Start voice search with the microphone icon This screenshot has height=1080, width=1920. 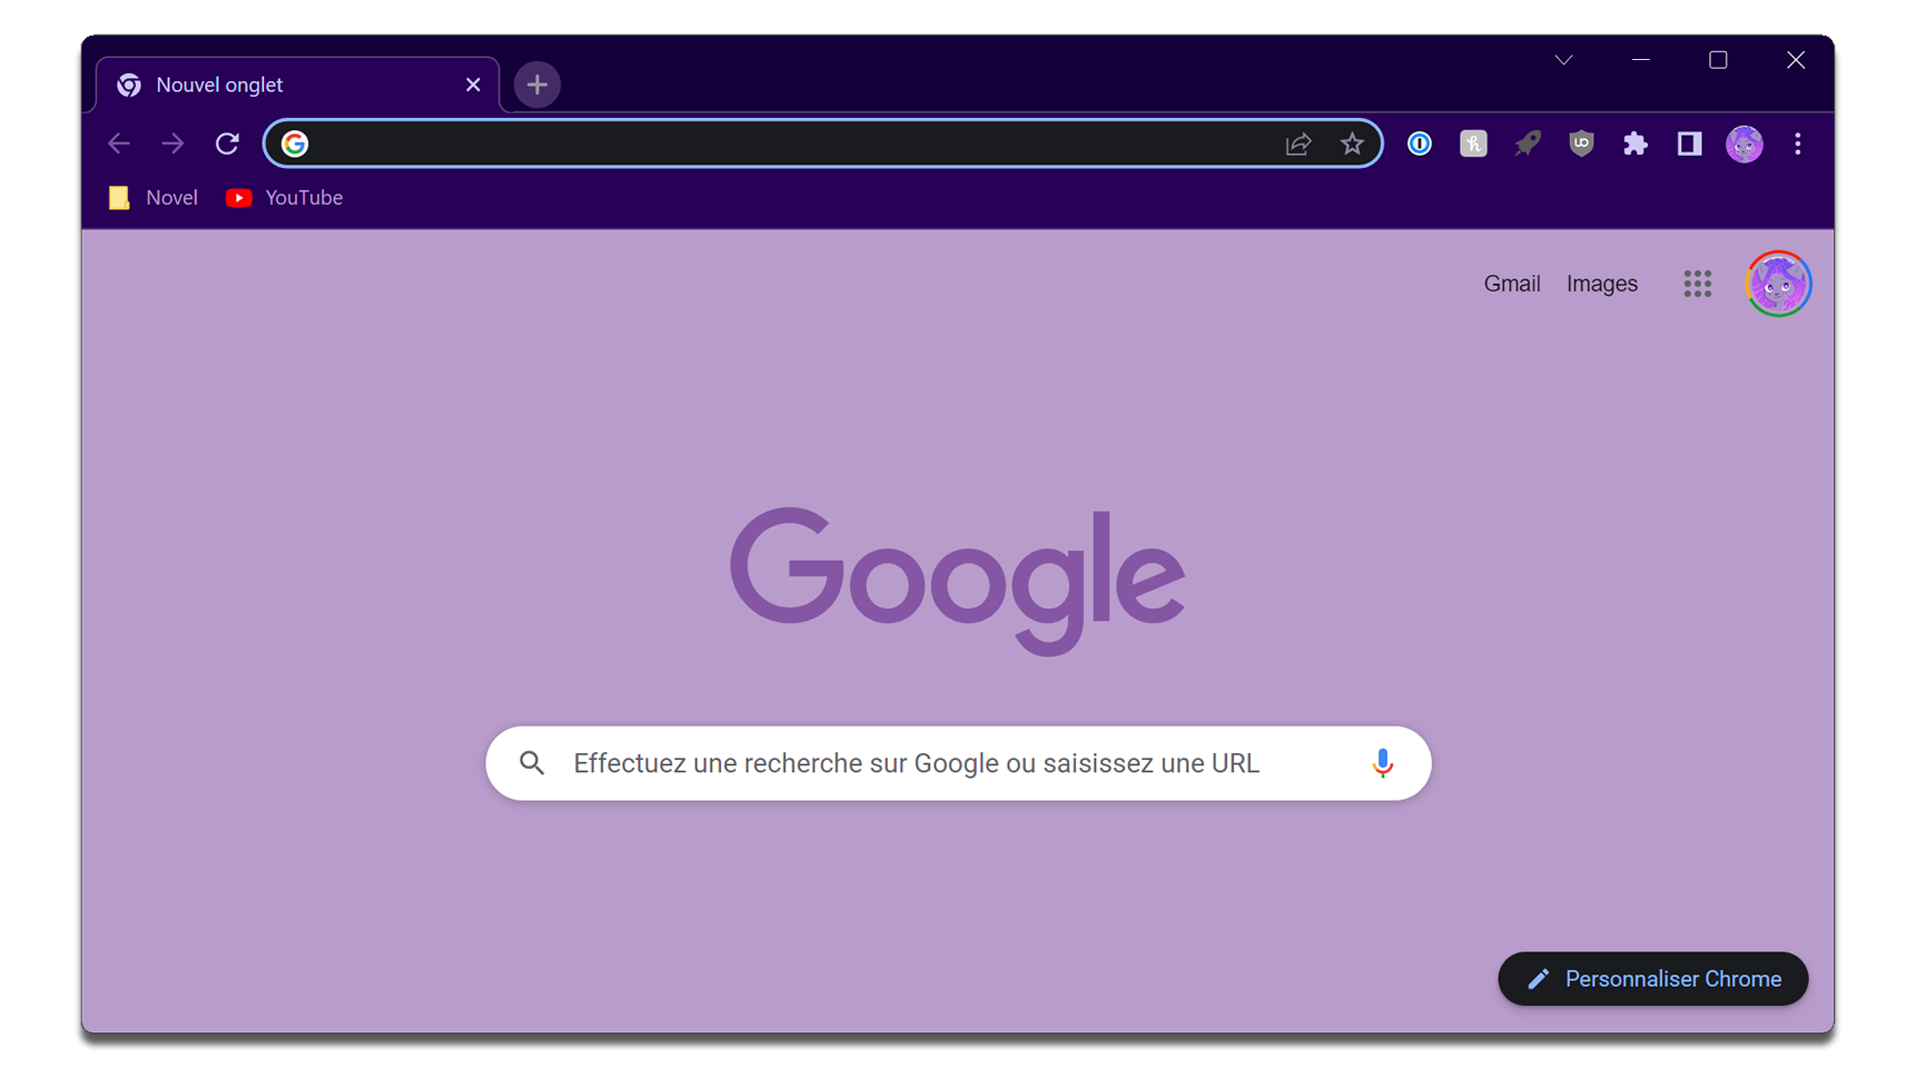coord(1382,763)
